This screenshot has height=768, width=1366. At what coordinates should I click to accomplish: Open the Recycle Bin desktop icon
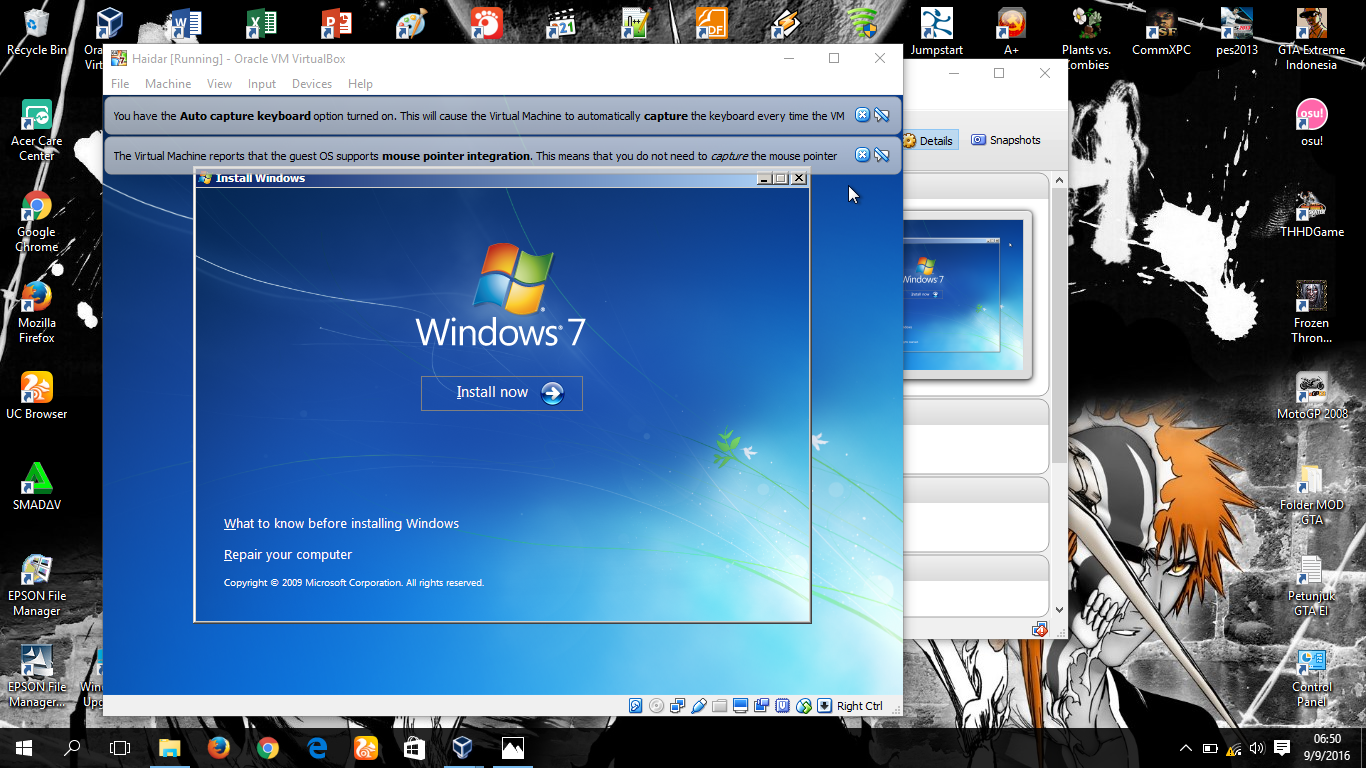tap(37, 31)
